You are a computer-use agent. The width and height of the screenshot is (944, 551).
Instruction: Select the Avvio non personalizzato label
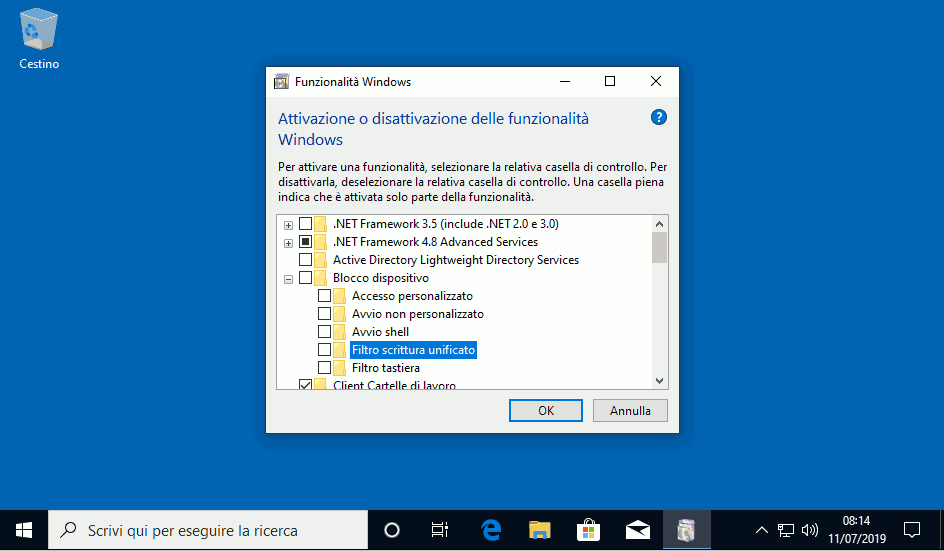click(418, 314)
